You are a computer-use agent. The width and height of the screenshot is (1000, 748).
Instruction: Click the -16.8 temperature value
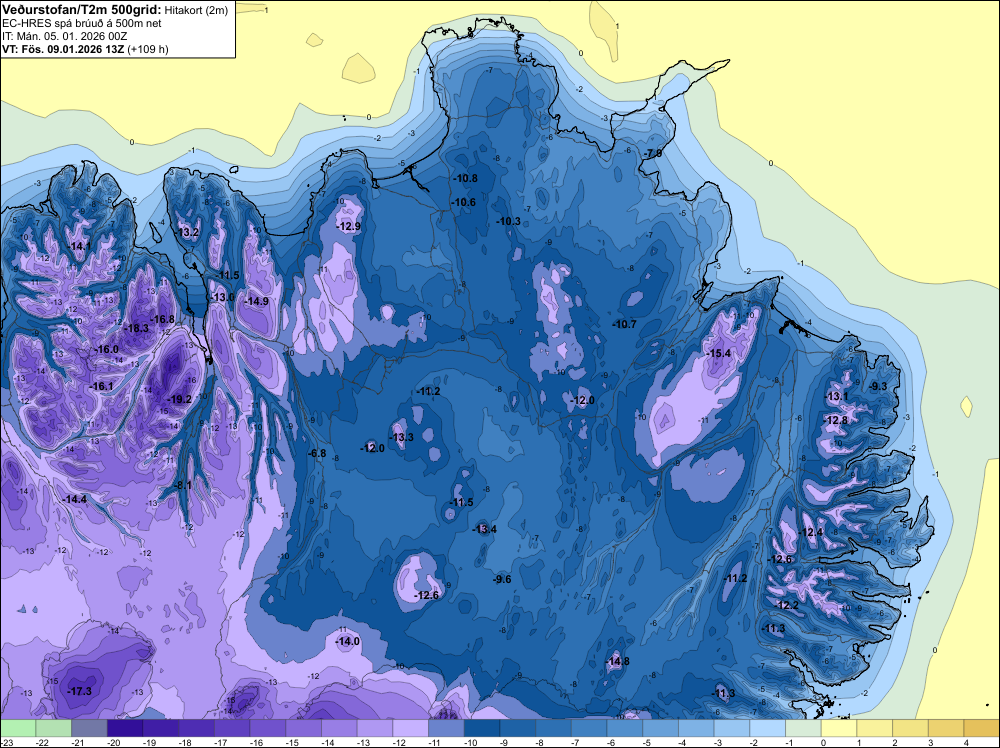[162, 319]
